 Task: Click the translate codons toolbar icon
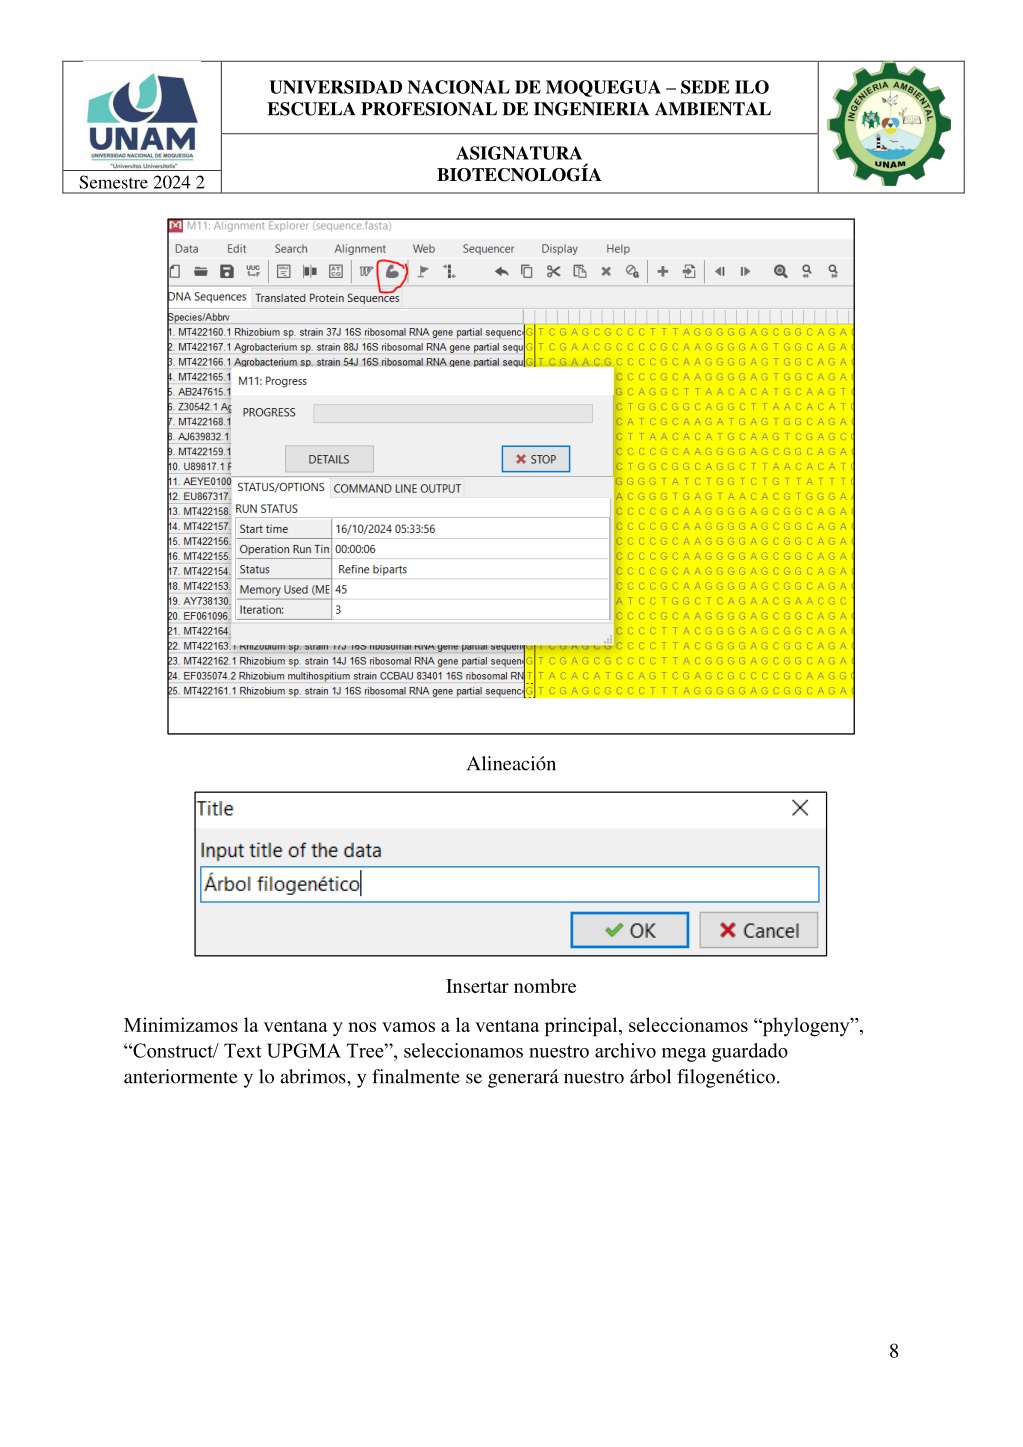click(253, 271)
